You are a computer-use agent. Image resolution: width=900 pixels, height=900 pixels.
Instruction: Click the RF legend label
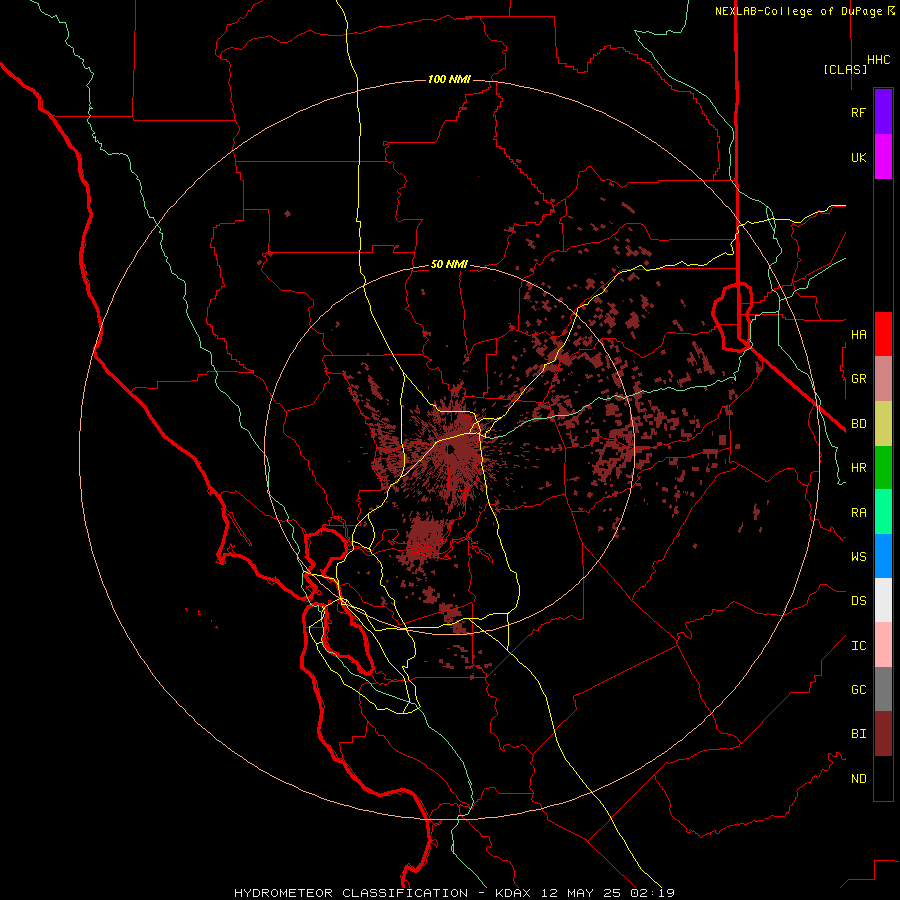click(x=858, y=112)
